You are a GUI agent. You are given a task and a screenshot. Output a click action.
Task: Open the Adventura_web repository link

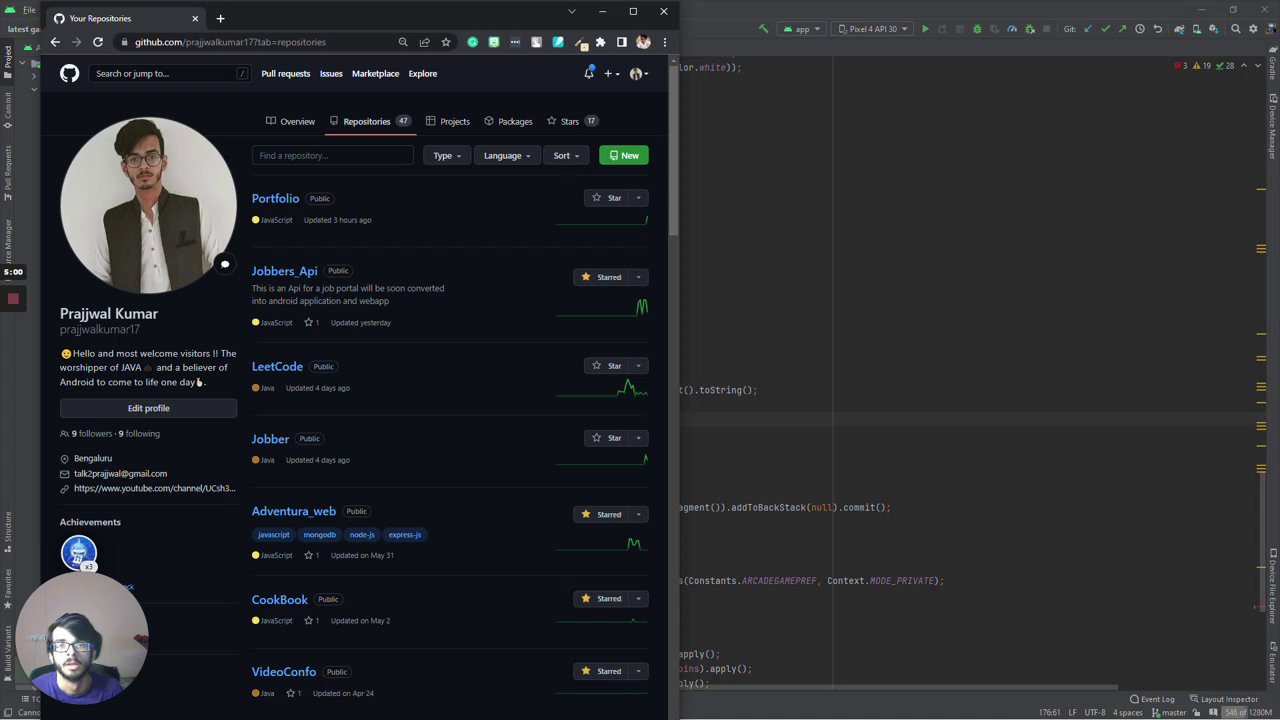click(294, 511)
